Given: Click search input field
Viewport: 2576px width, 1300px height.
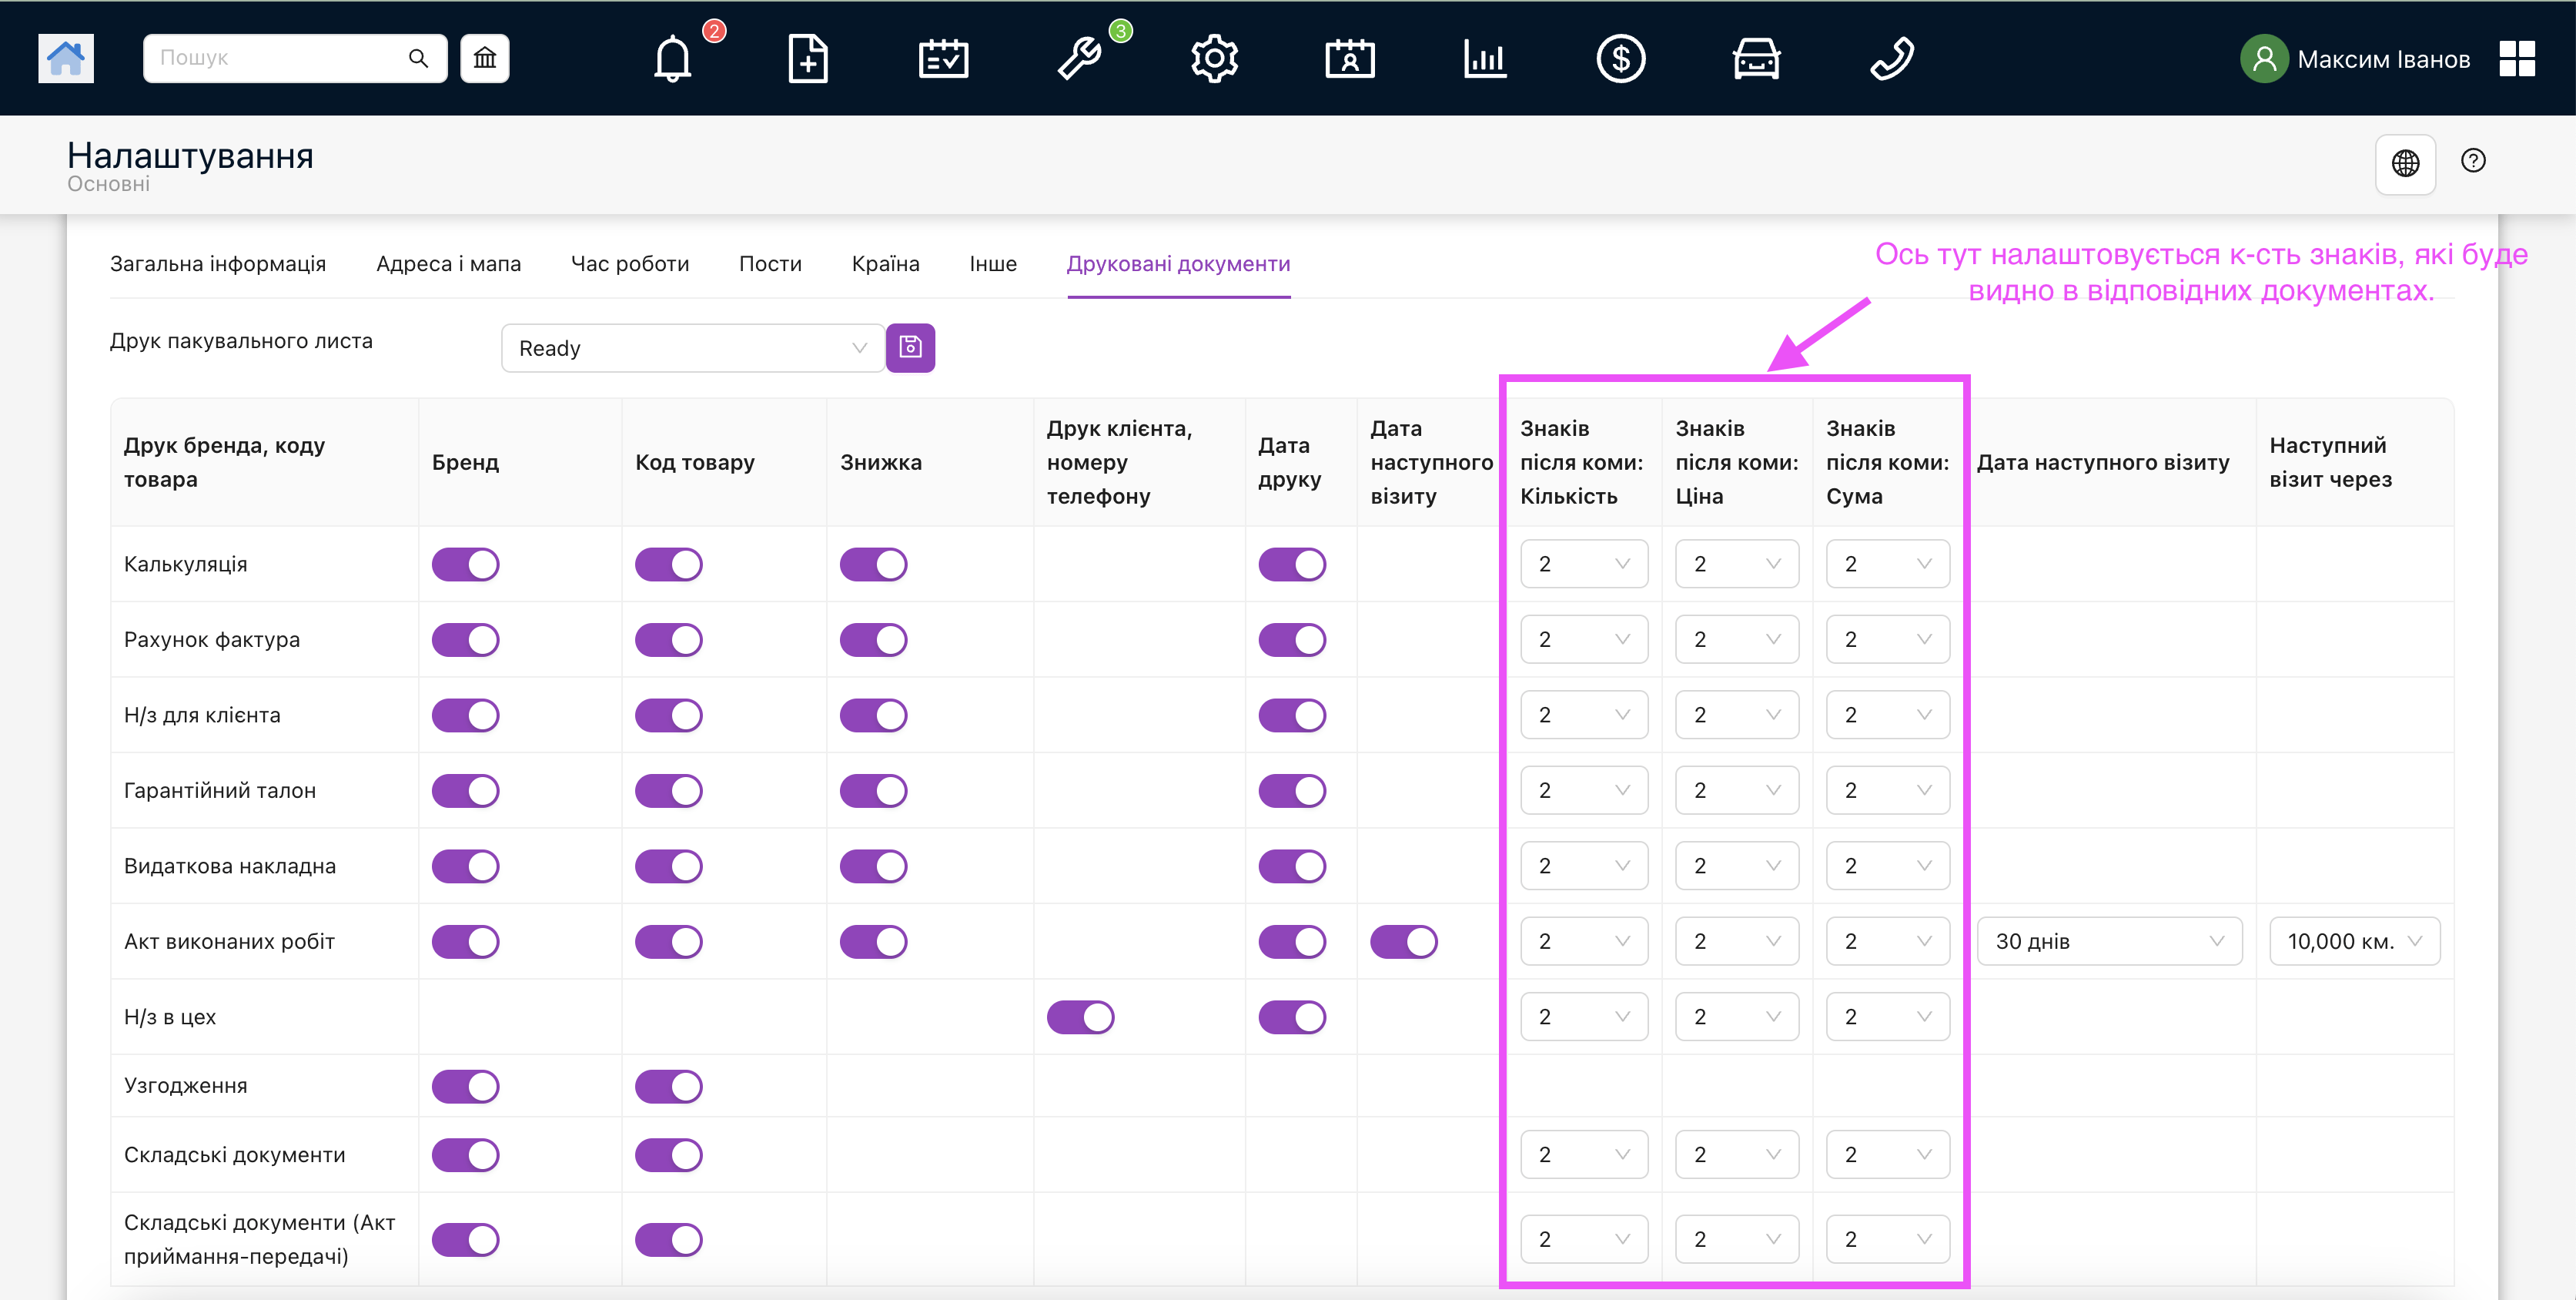Looking at the screenshot, I should (x=290, y=58).
